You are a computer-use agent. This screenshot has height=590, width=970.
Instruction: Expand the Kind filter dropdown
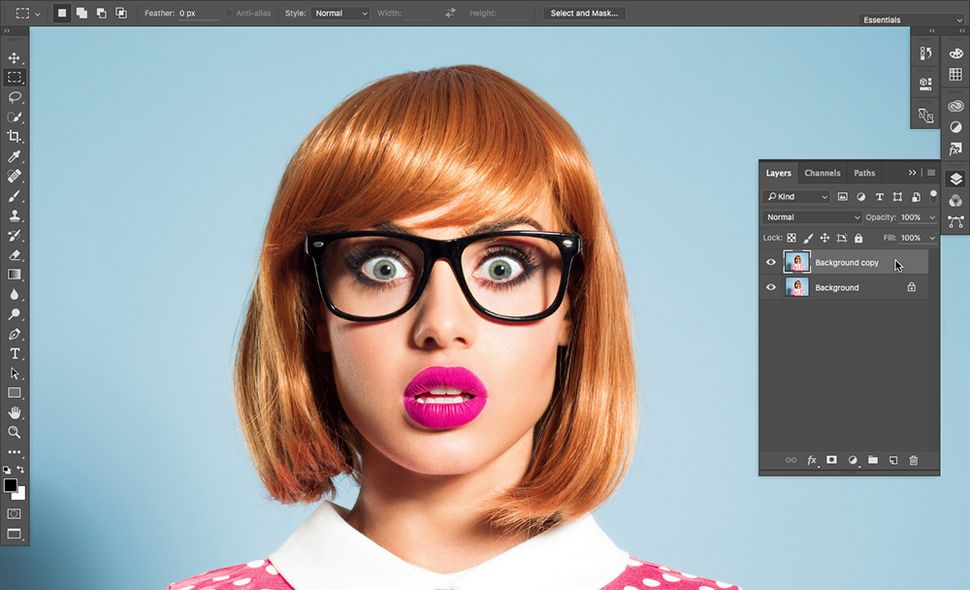click(795, 196)
